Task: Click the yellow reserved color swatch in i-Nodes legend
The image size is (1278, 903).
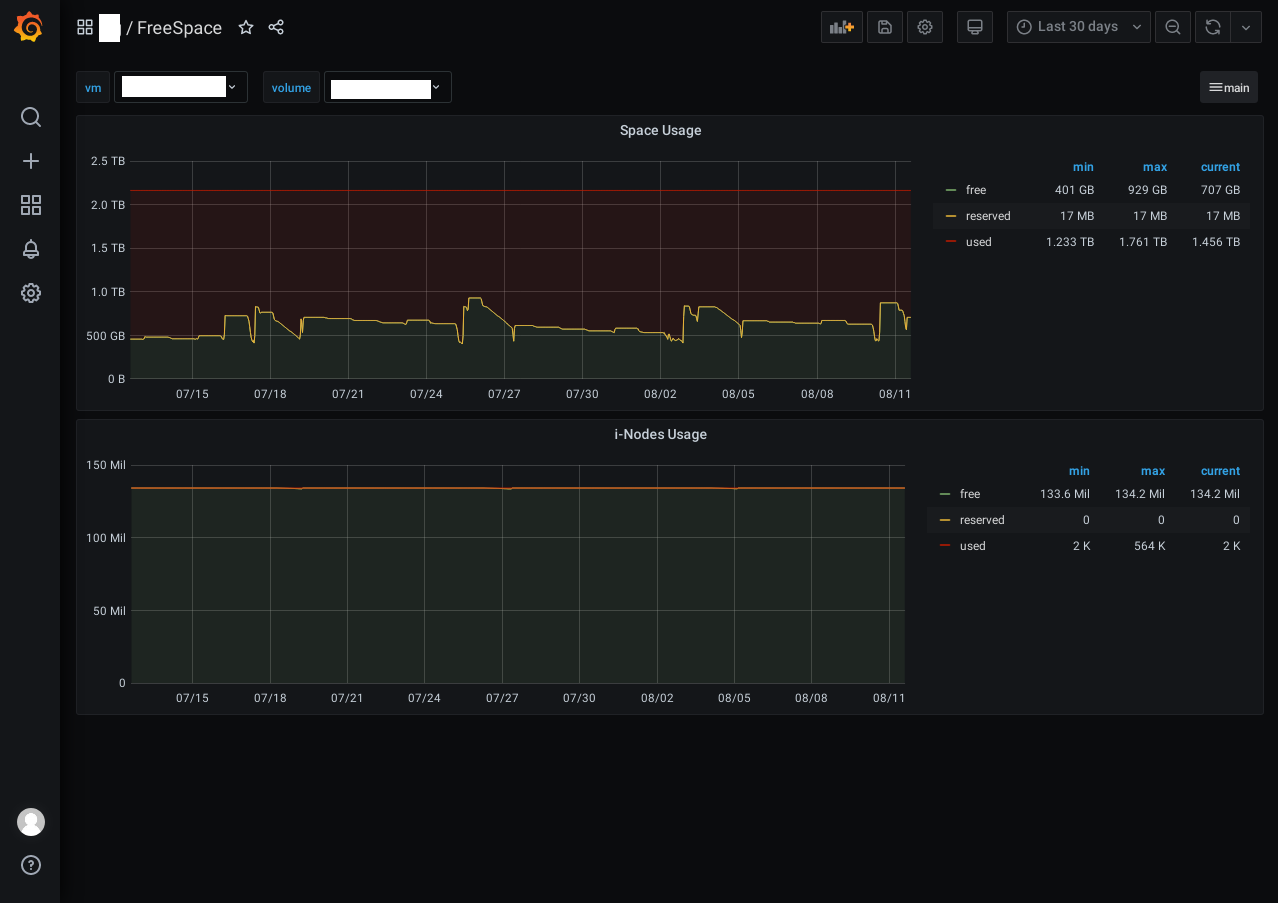Action: [945, 520]
